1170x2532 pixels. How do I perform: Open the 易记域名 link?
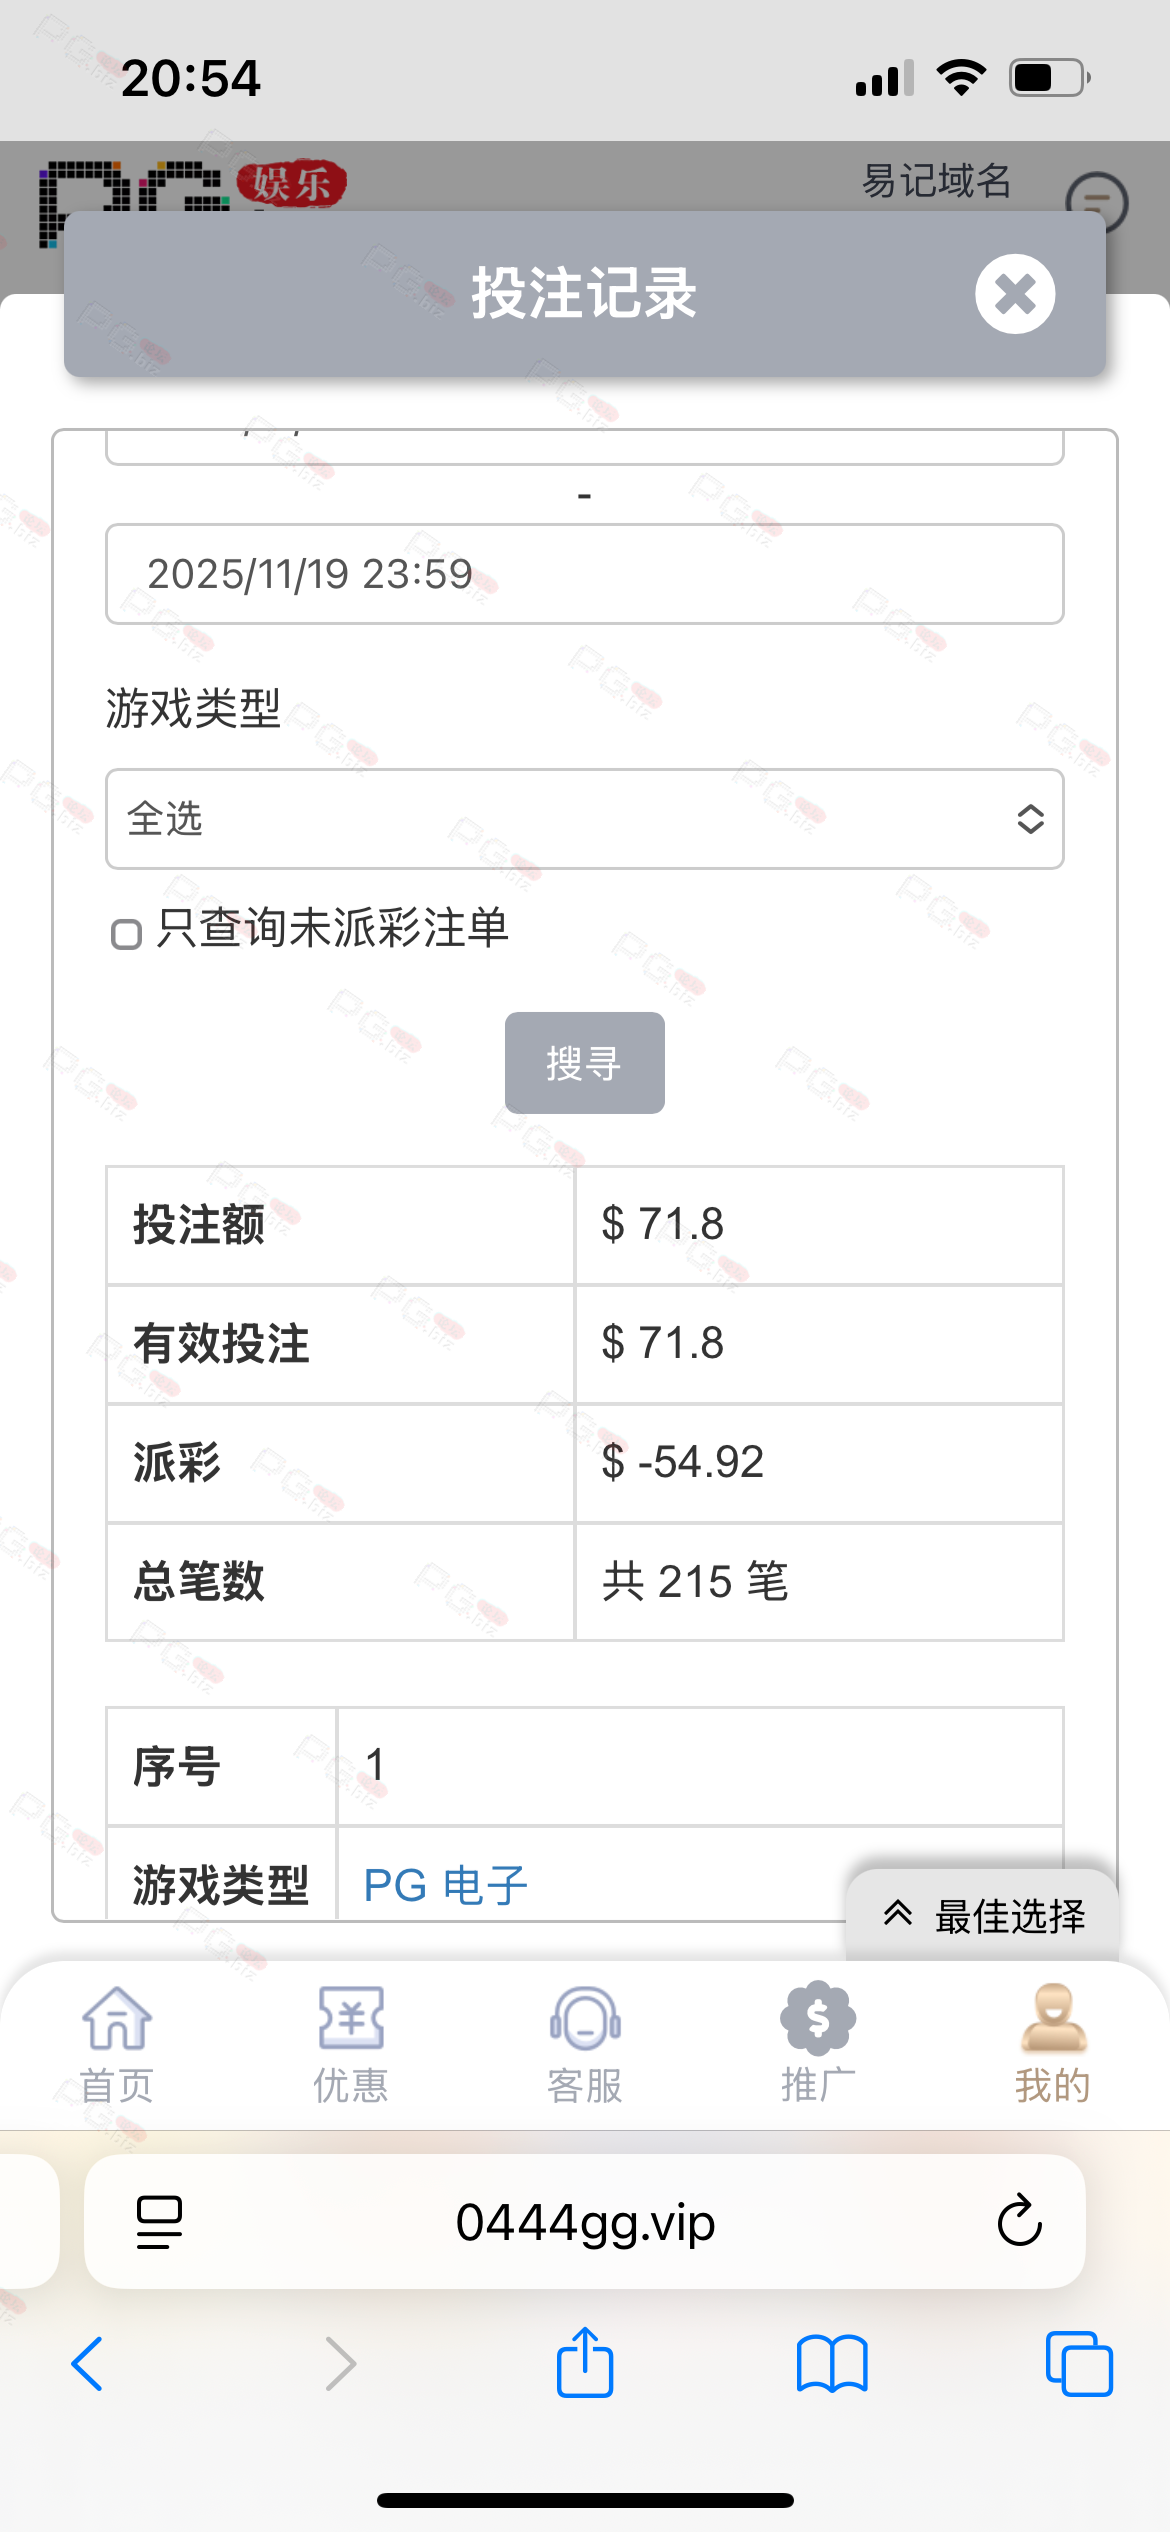tap(936, 181)
